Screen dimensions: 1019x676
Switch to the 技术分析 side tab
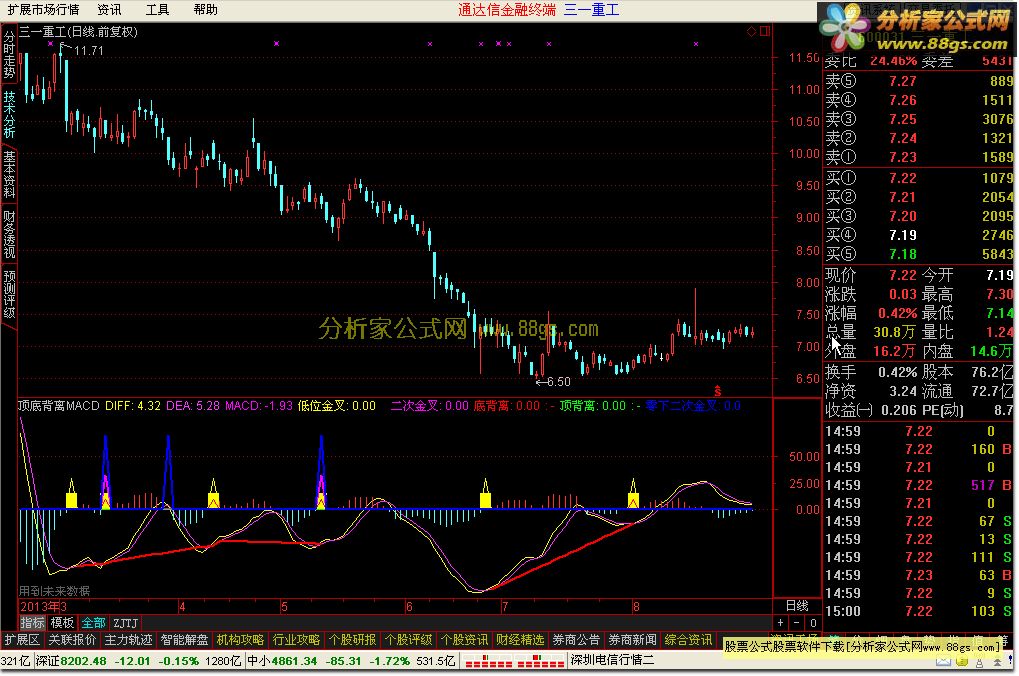(x=9, y=114)
